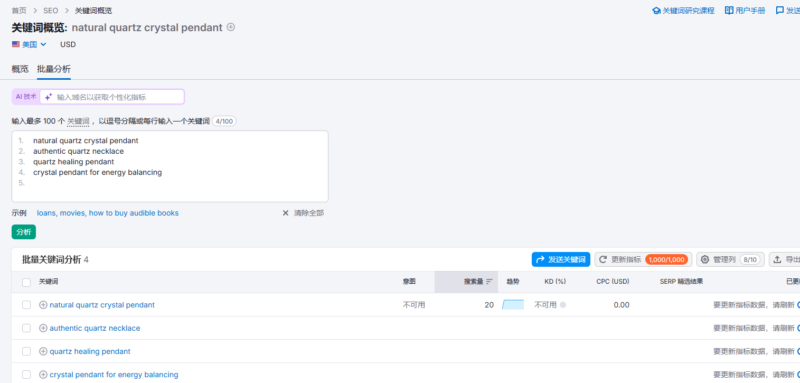
Task: Check the crystal pendant for energy balancing row
Action: tap(26, 374)
